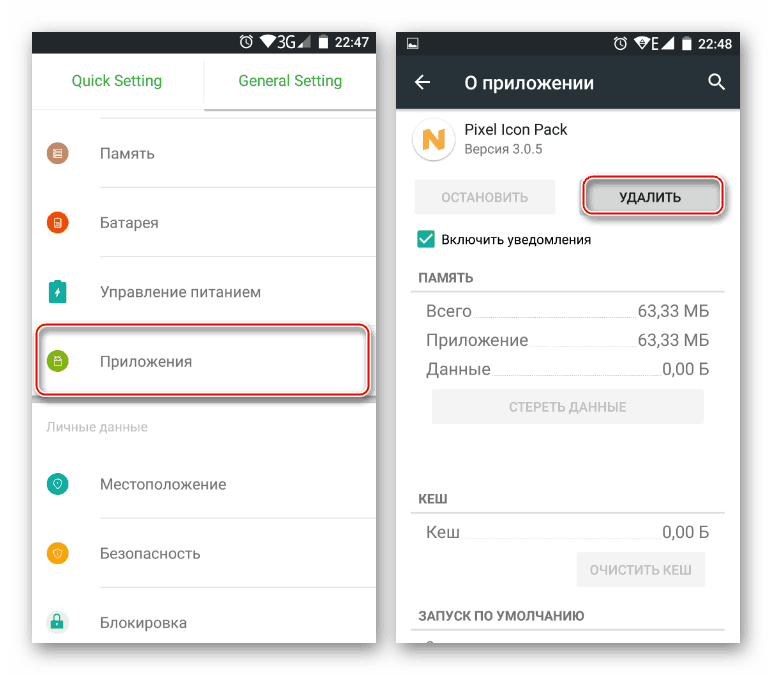
Task: Tap the 3G signal indicator in left status bar
Action: coord(294,42)
